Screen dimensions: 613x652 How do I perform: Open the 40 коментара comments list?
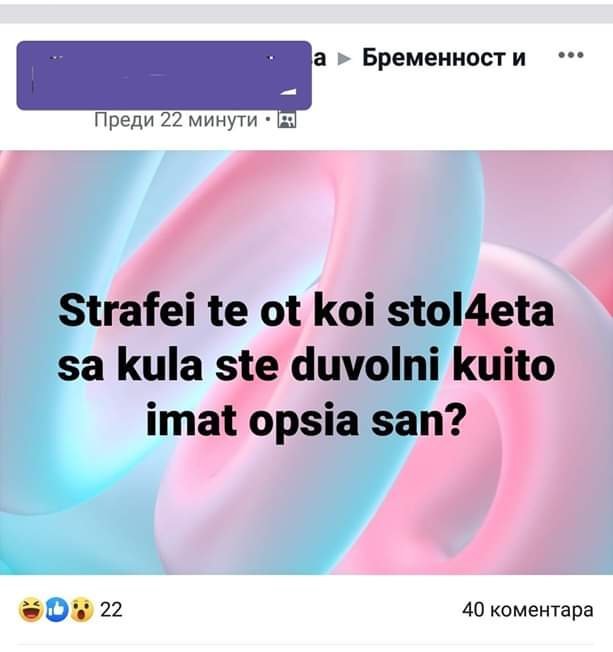click(528, 610)
